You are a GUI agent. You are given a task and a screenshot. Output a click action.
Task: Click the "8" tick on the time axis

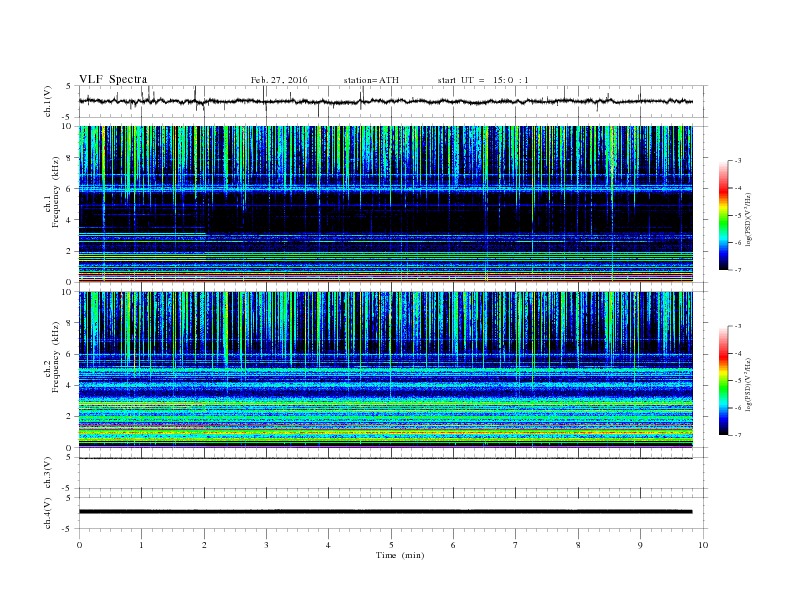pos(578,545)
